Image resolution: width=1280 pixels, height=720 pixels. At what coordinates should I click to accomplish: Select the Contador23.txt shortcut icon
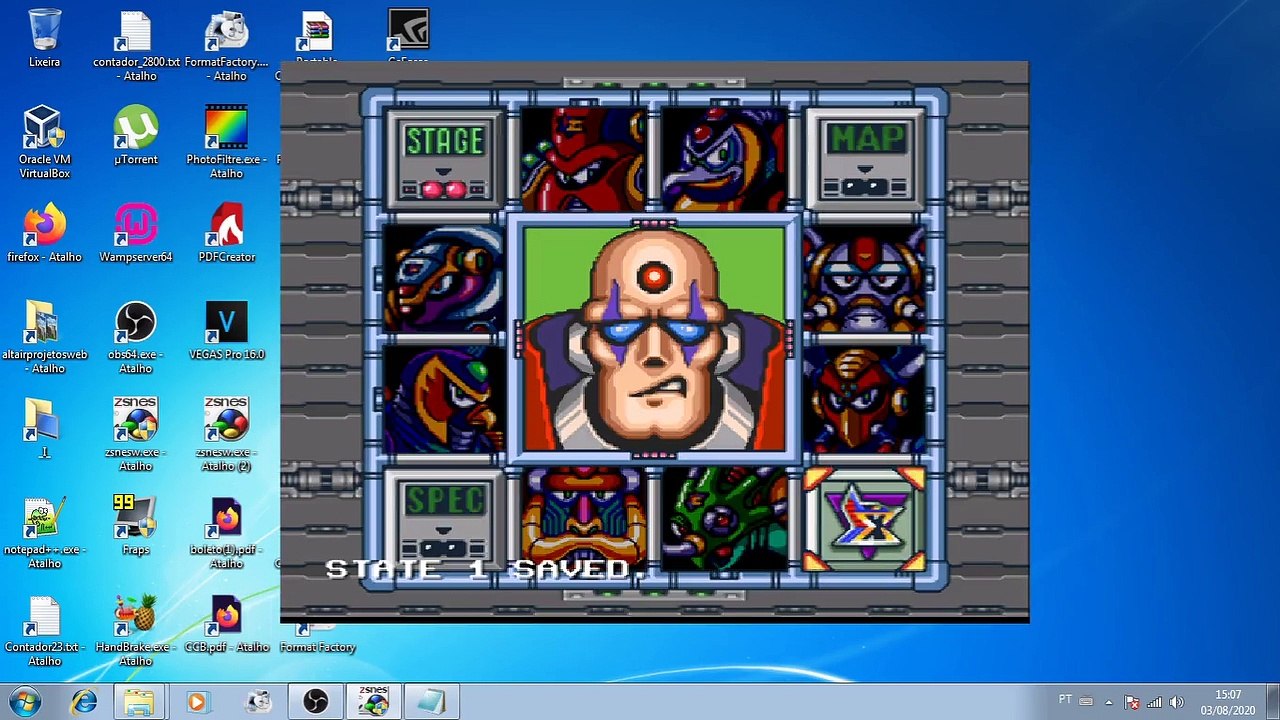(x=44, y=630)
